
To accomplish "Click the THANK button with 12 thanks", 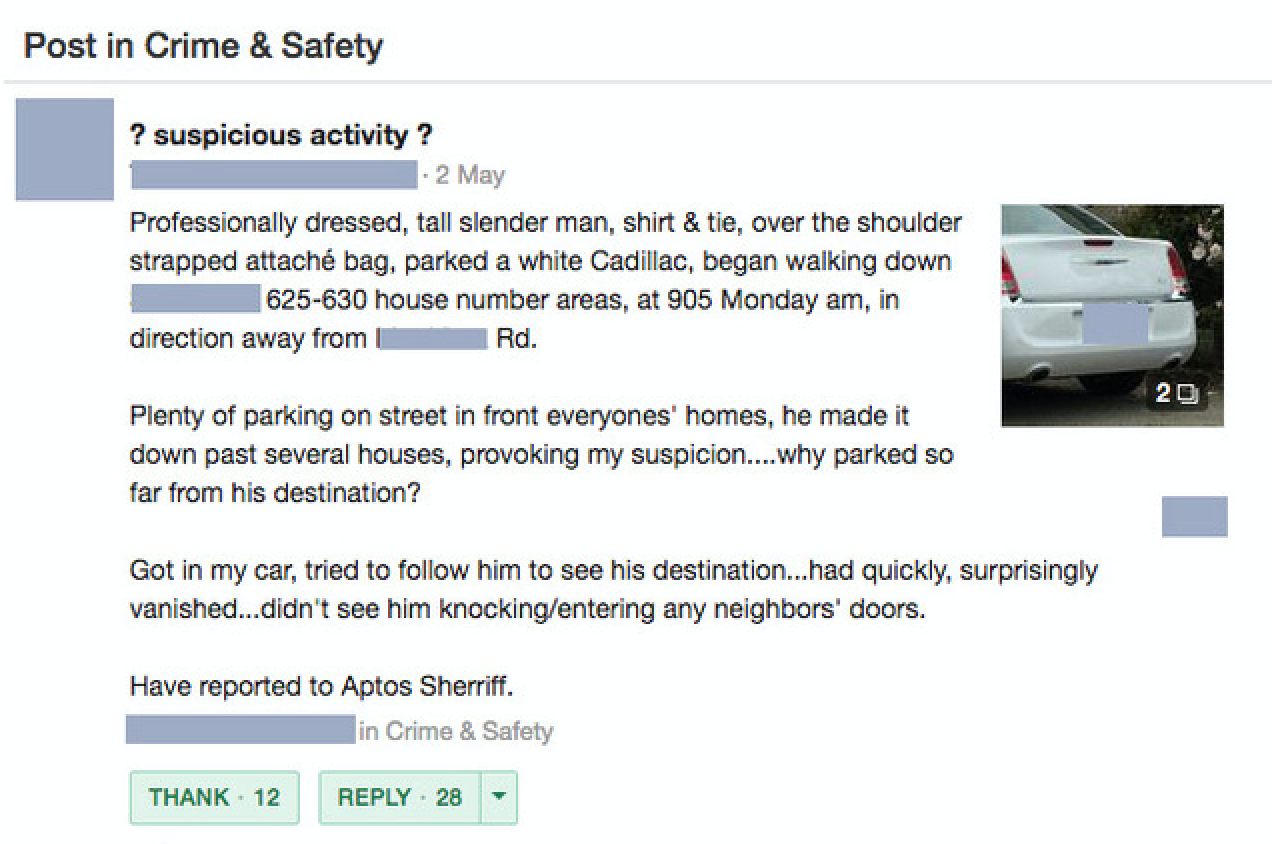I will pos(214,797).
